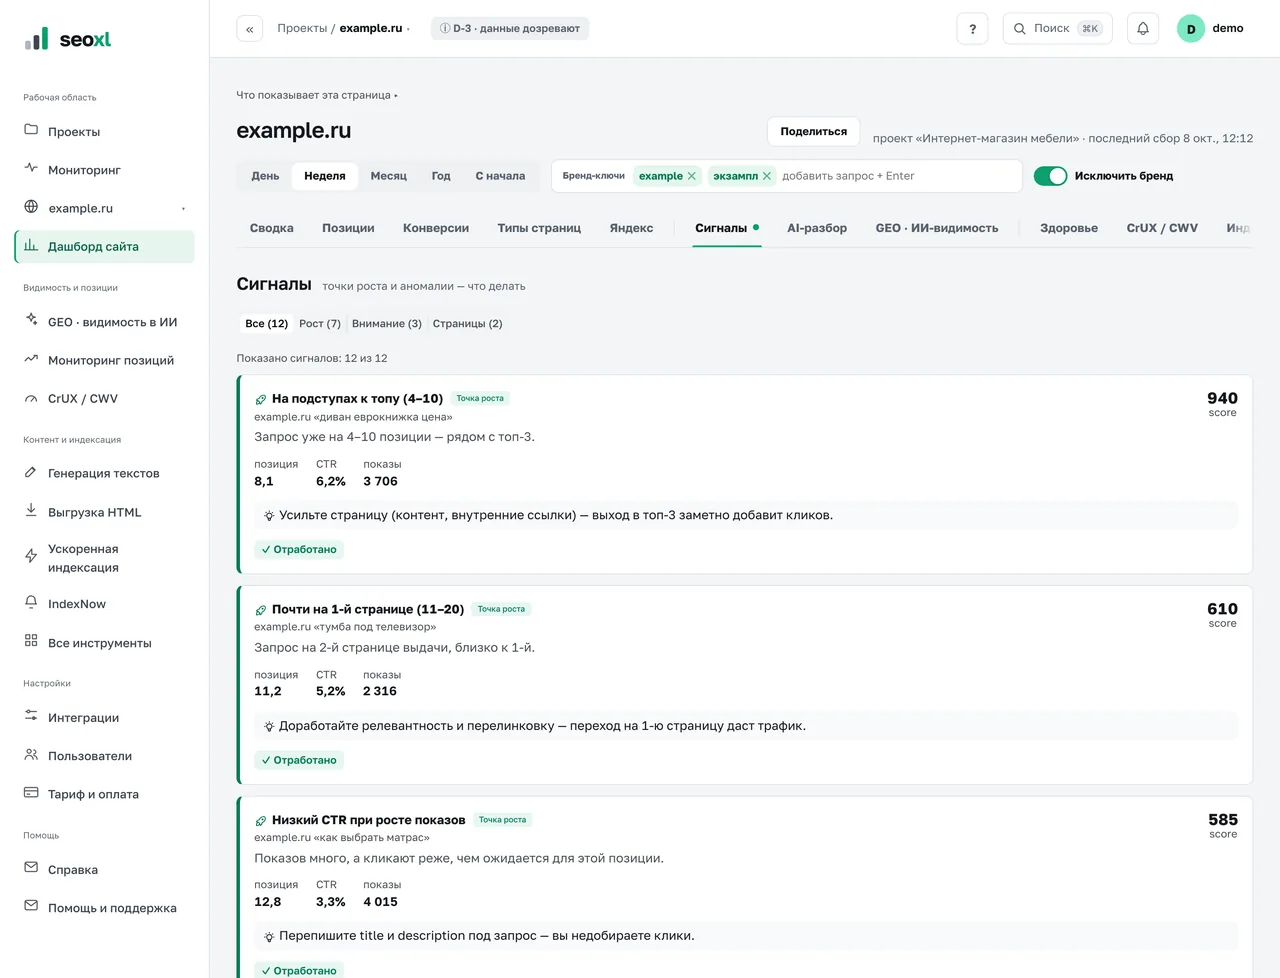Open the notifications bell

[1143, 29]
